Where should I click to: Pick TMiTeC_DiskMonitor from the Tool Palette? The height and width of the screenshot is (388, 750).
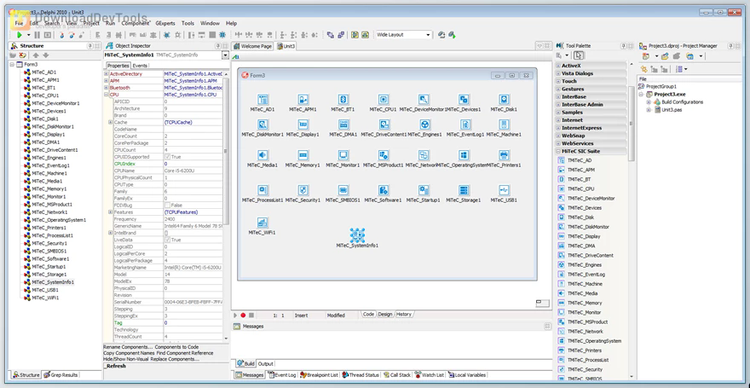[x=588, y=227]
